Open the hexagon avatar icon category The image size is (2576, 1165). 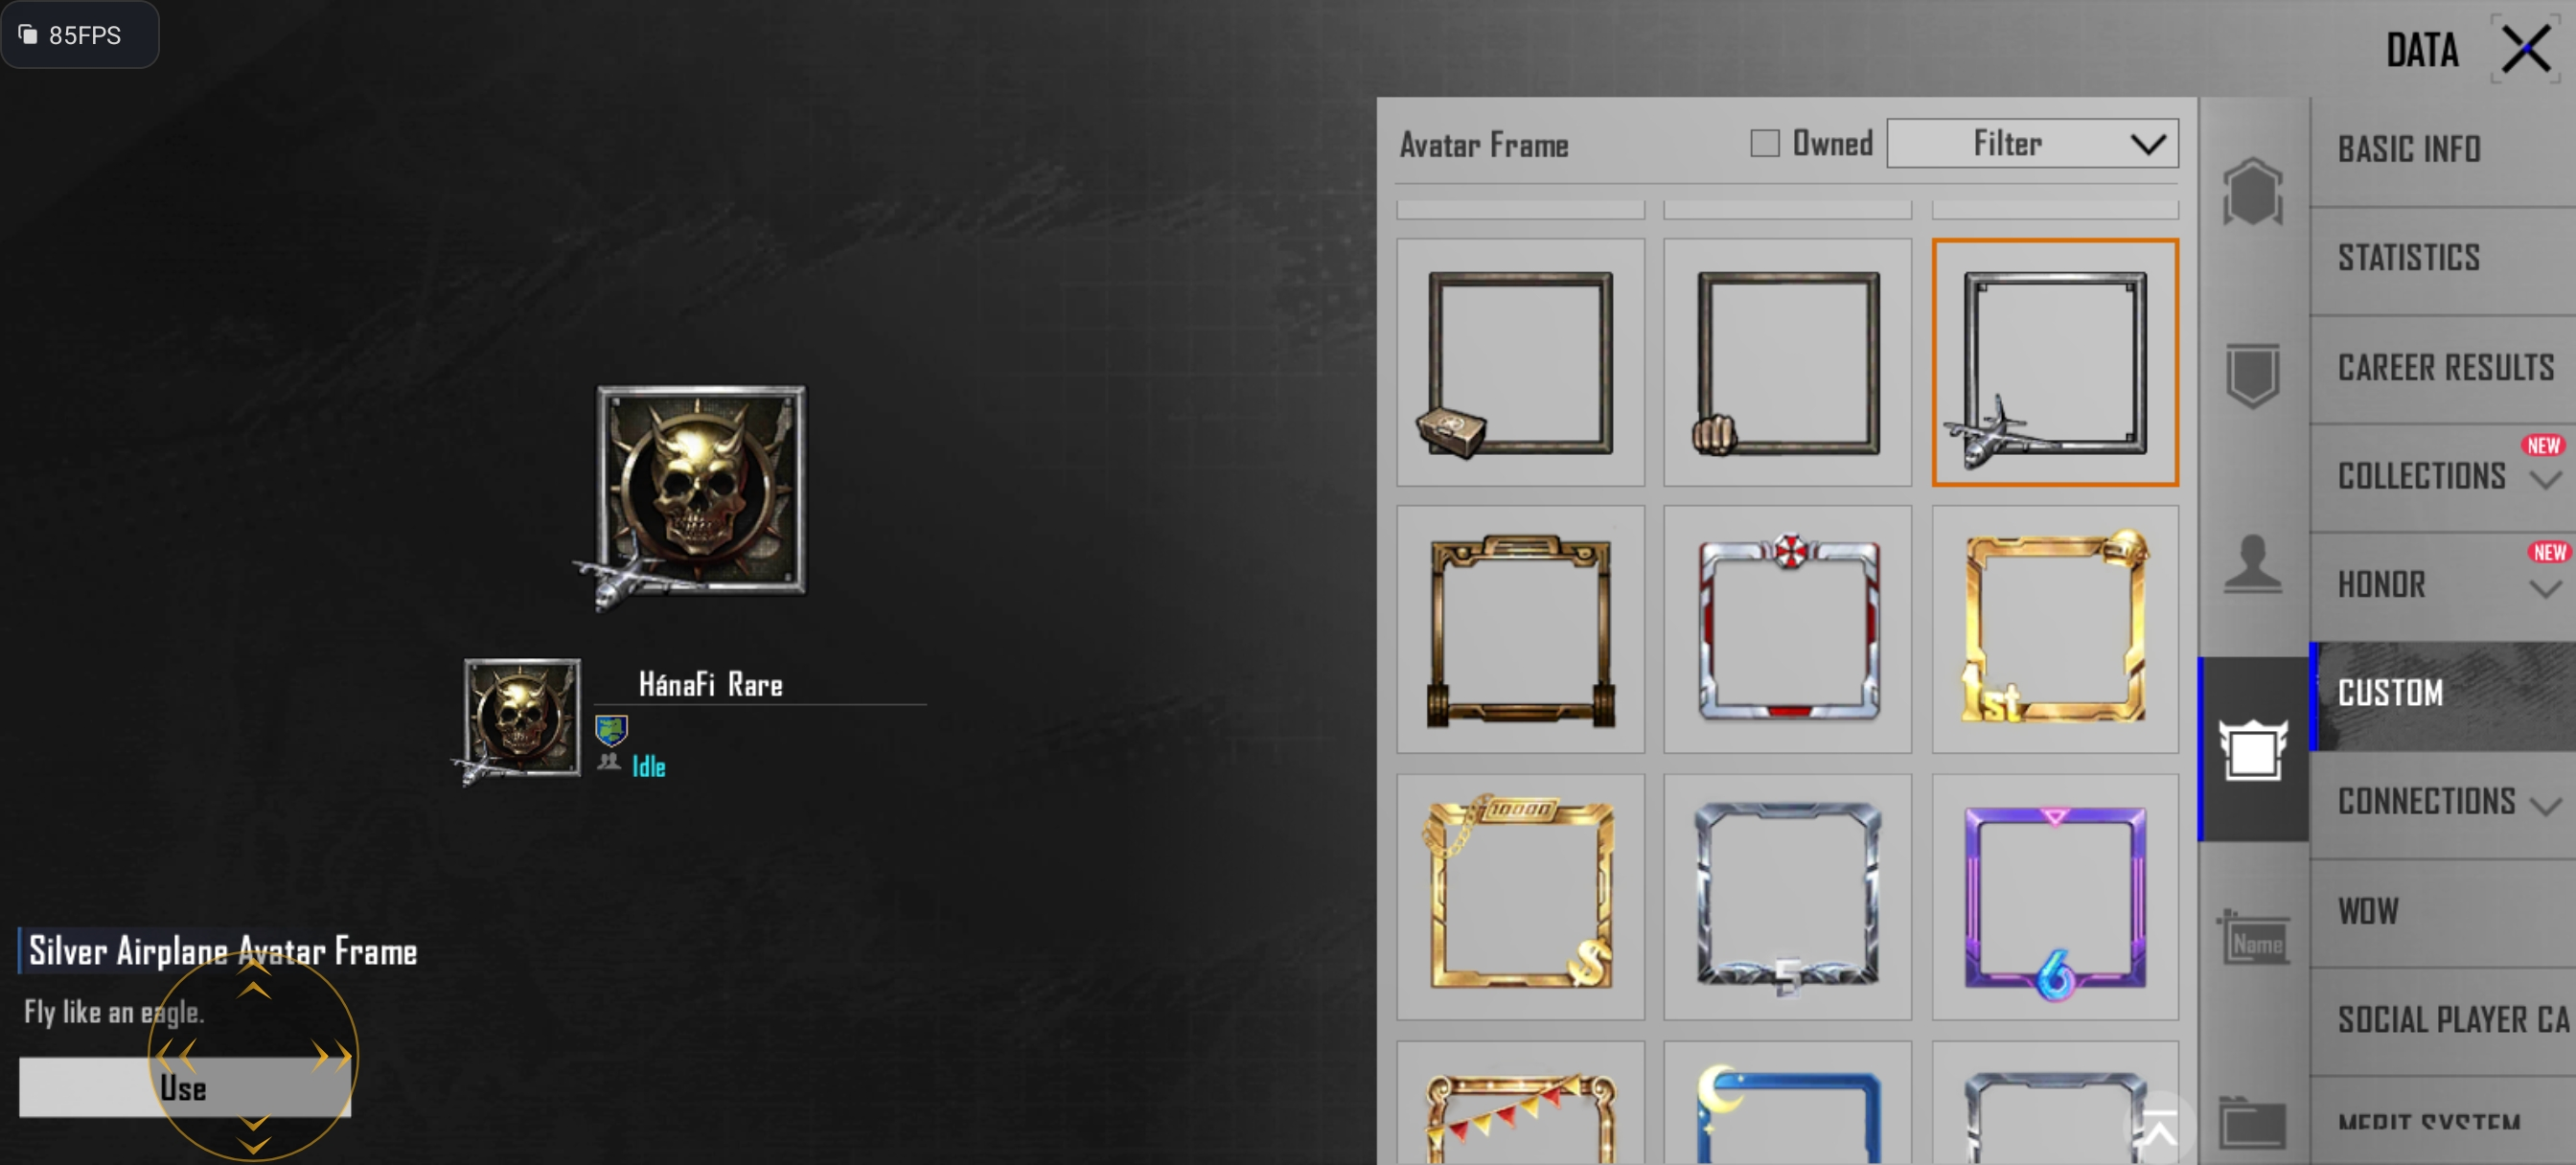coord(2253,191)
